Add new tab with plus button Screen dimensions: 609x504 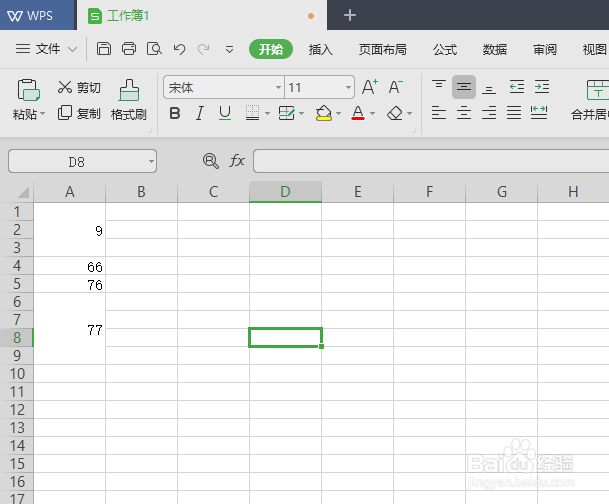tap(350, 15)
